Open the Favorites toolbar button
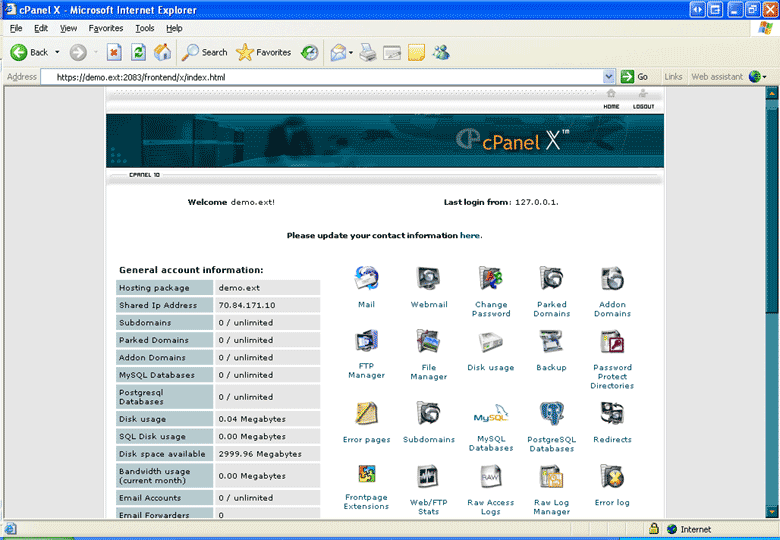The image size is (780, 540). click(264, 52)
